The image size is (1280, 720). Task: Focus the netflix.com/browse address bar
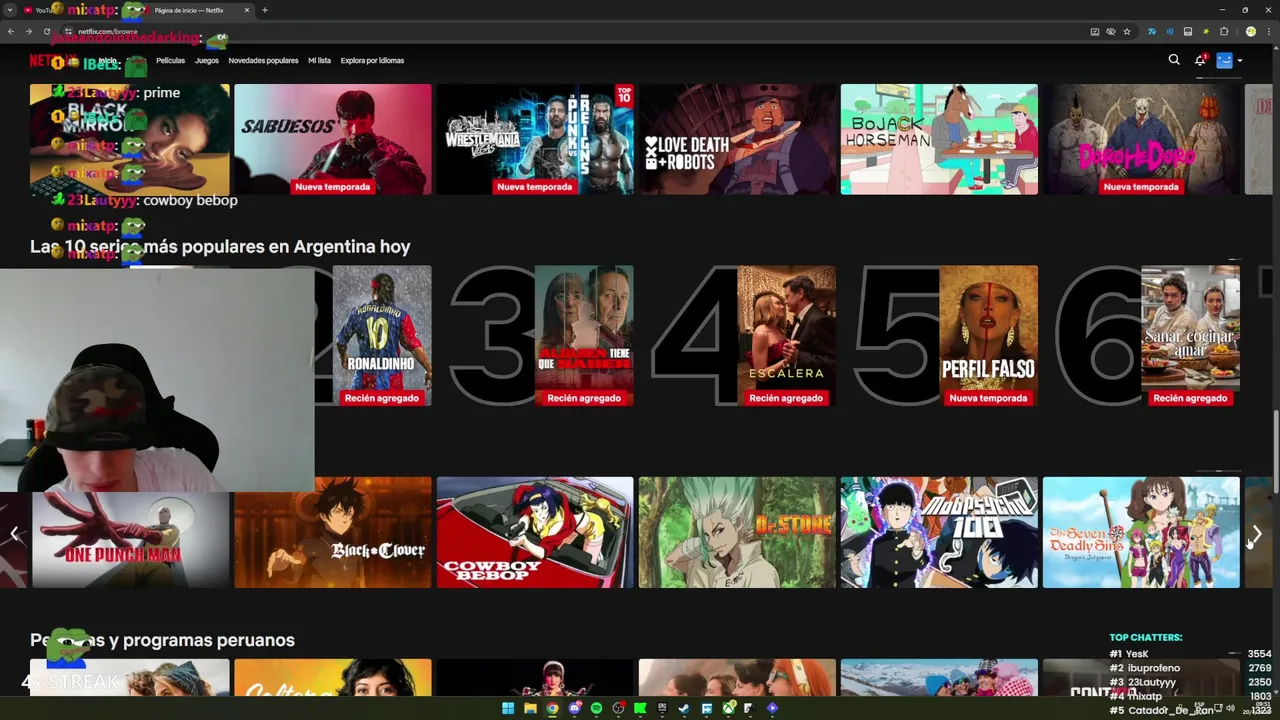click(x=580, y=31)
